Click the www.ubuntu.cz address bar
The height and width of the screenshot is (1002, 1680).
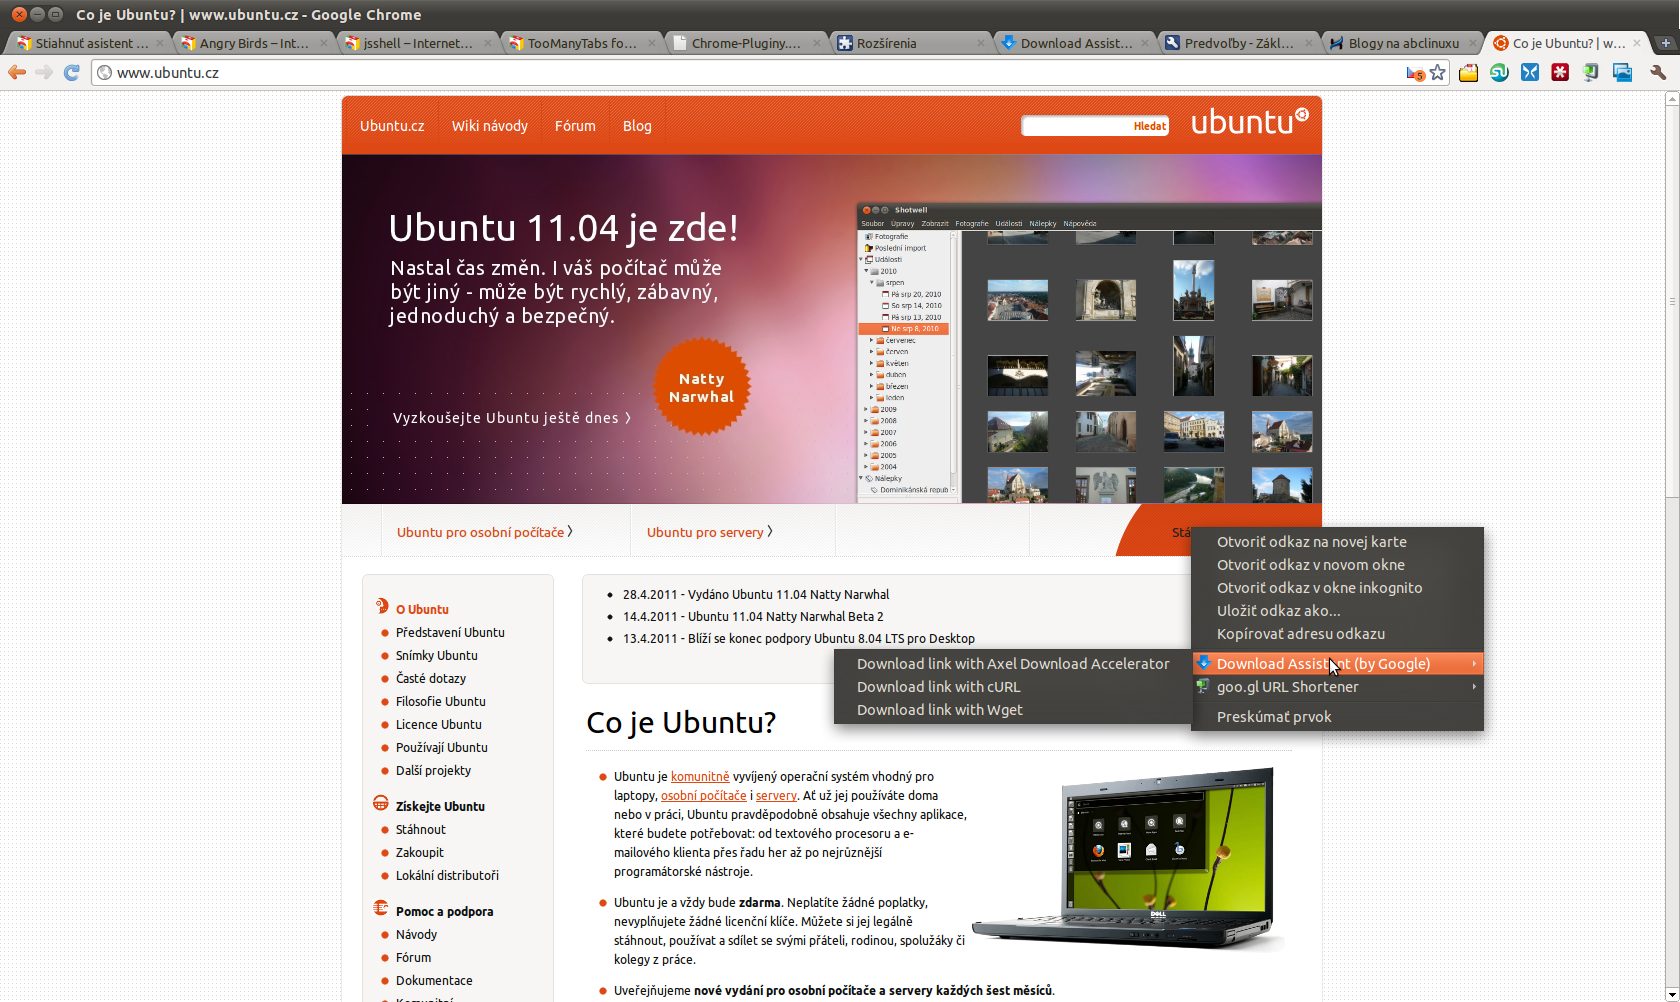click(x=700, y=72)
